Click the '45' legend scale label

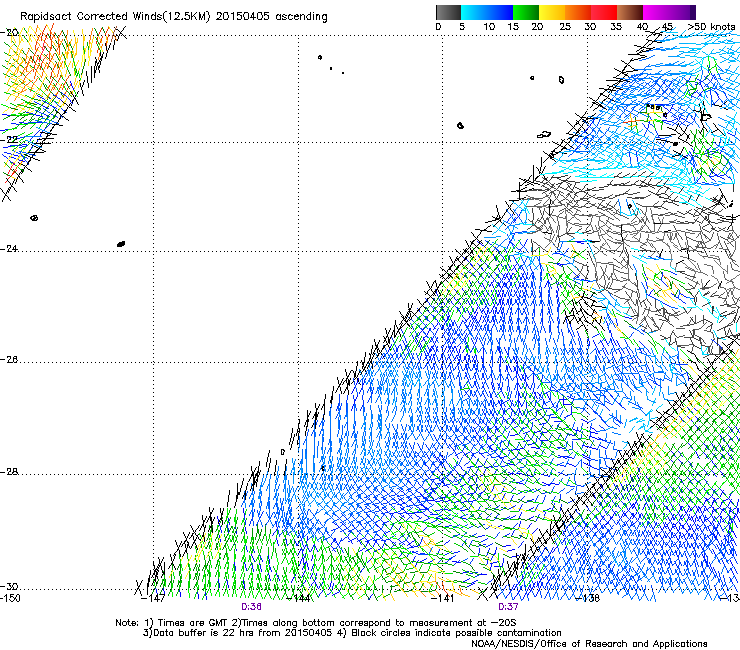pyautogui.click(x=667, y=27)
